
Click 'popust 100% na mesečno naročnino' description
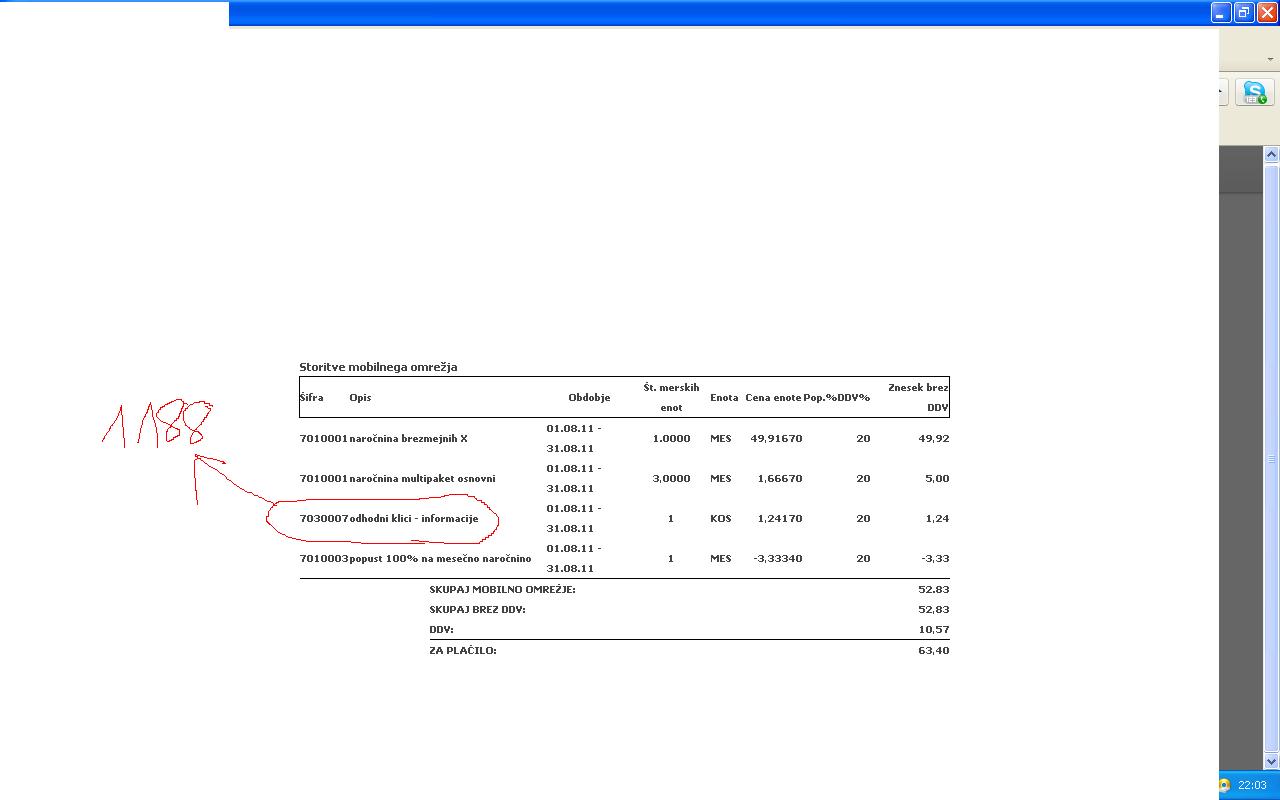click(440, 558)
